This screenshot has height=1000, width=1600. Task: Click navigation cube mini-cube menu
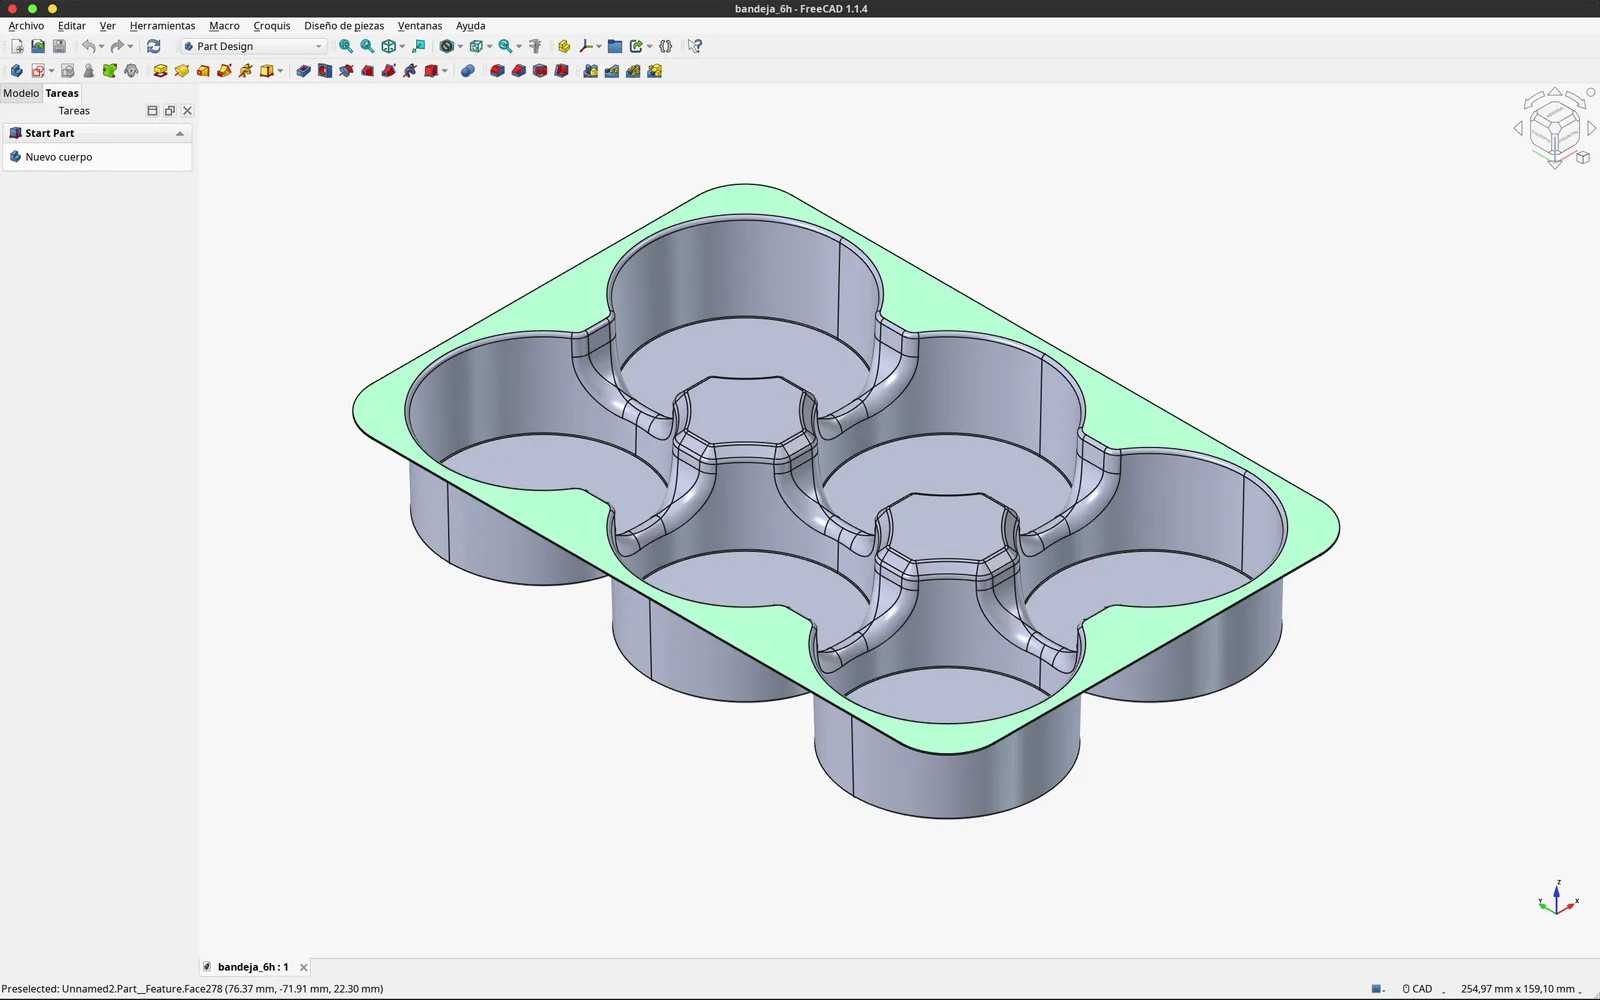click(1583, 158)
